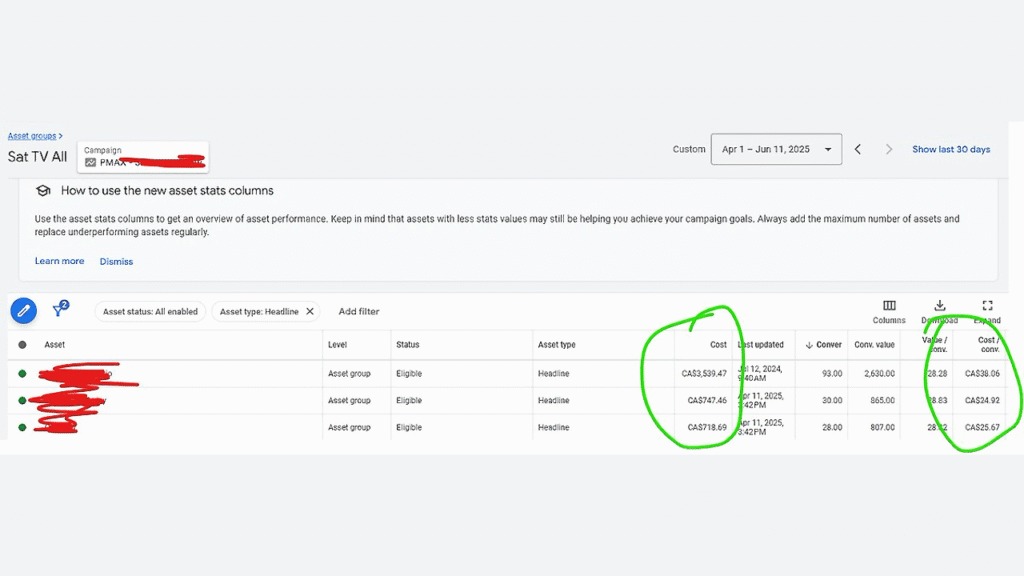Open the Campaign PMAX selector
The height and width of the screenshot is (576, 1024).
click(143, 157)
